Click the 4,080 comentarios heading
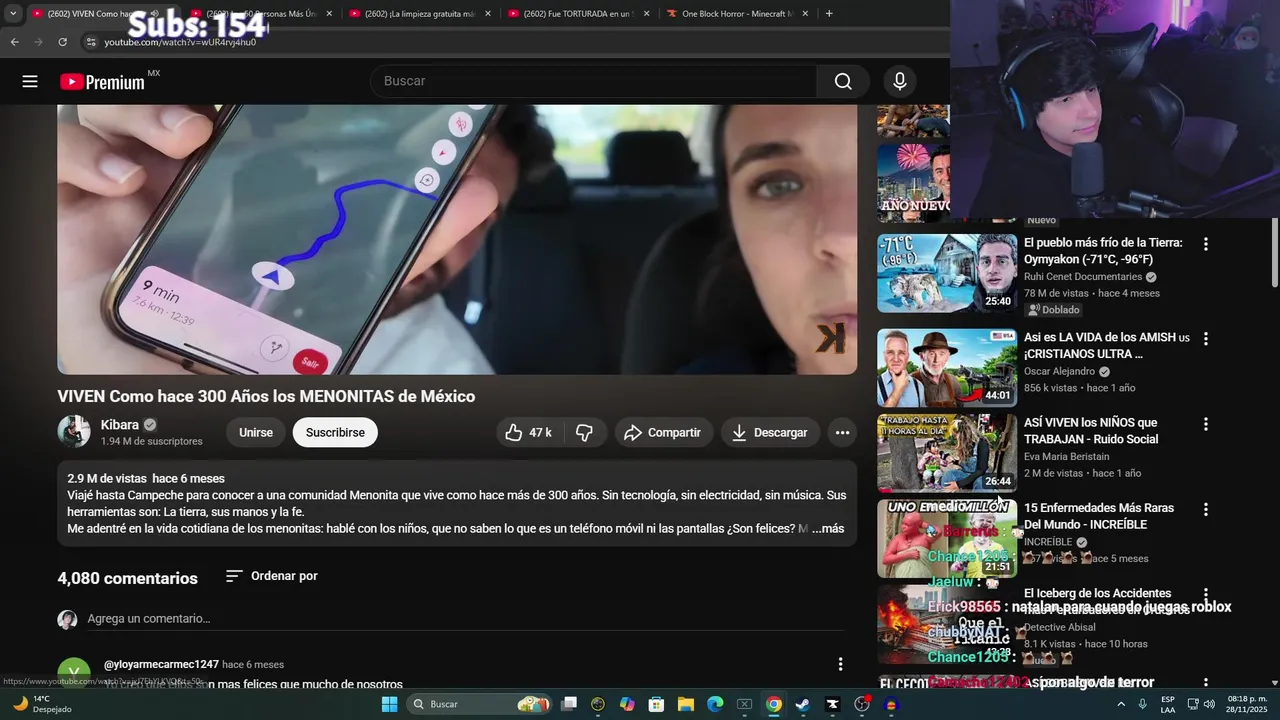 point(128,578)
